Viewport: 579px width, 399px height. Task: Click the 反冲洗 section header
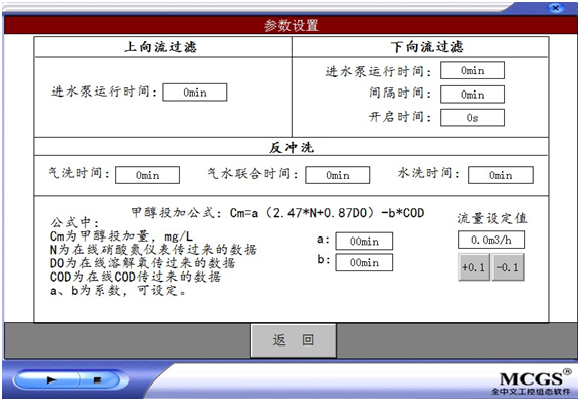coord(291,147)
